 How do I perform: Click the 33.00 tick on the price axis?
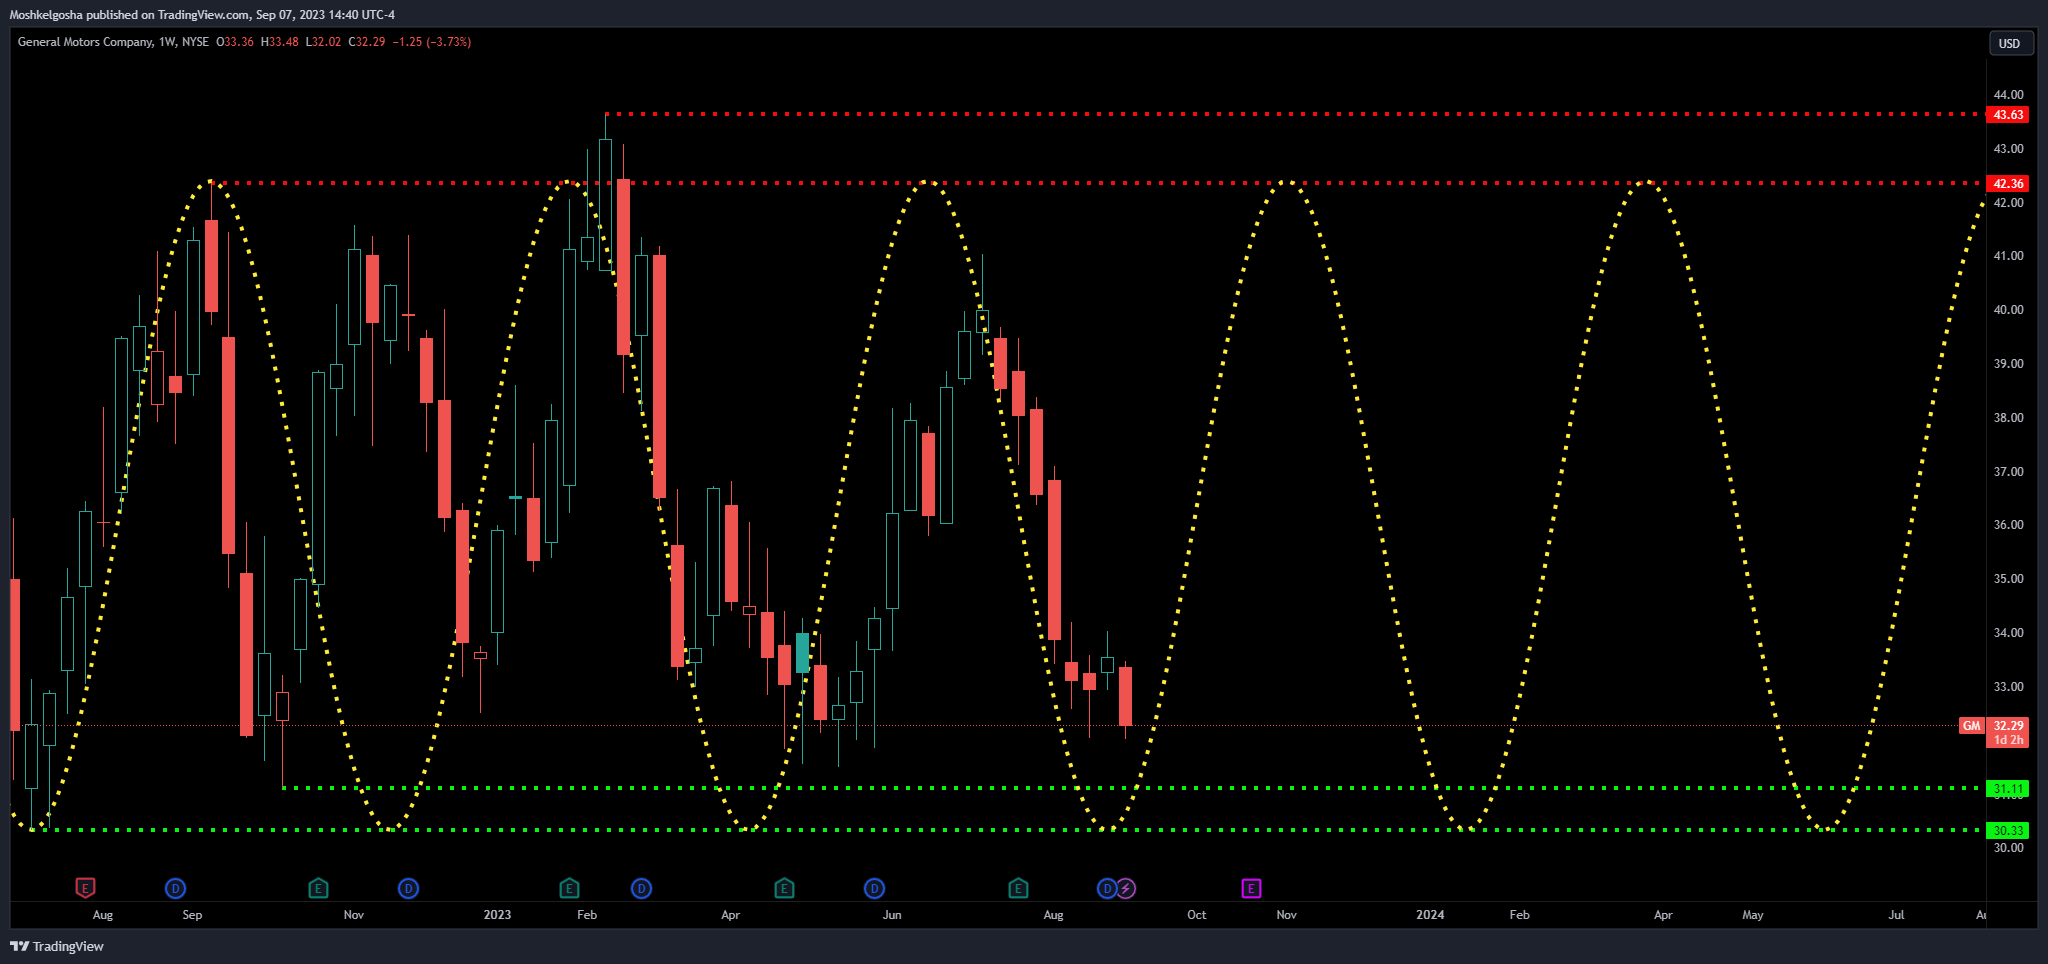2008,687
